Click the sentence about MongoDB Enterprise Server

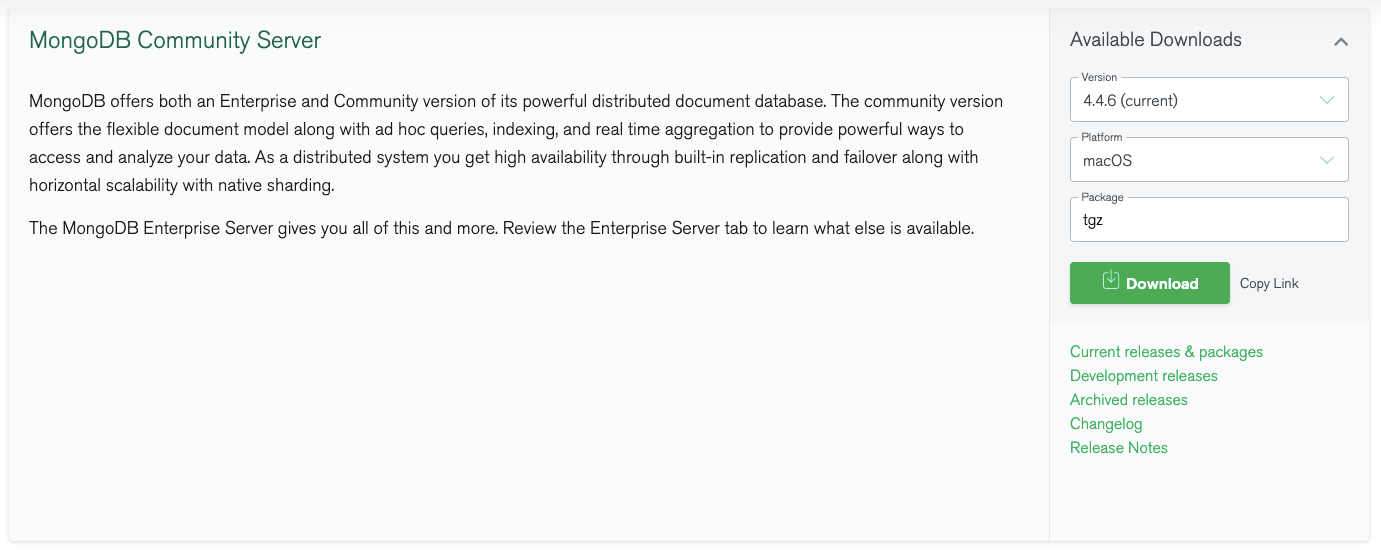coord(500,228)
